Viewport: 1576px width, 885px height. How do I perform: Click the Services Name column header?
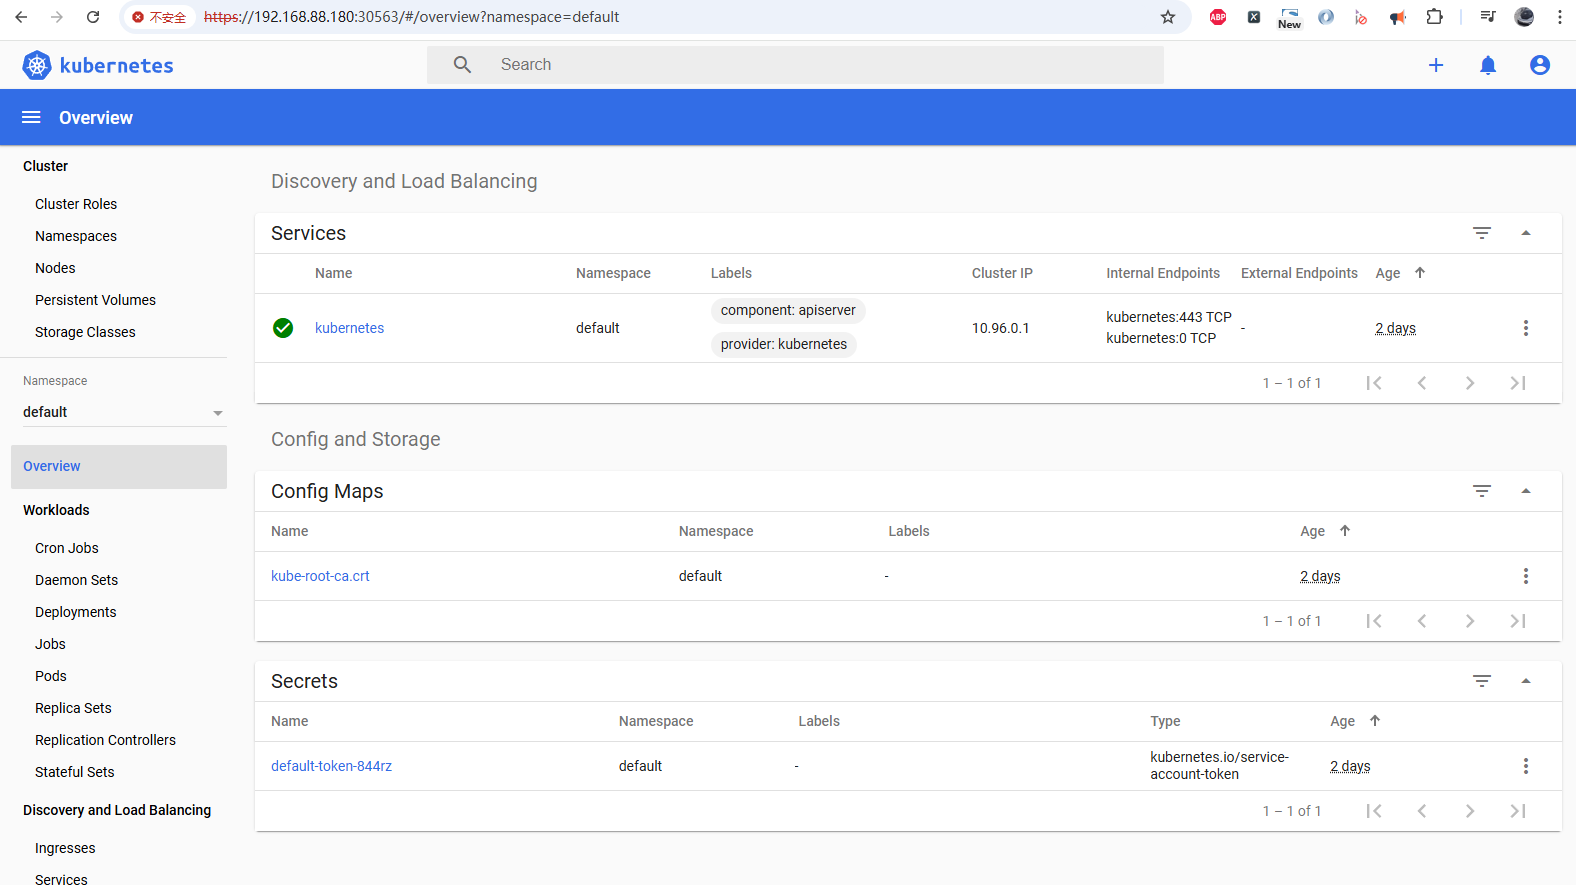tap(333, 273)
